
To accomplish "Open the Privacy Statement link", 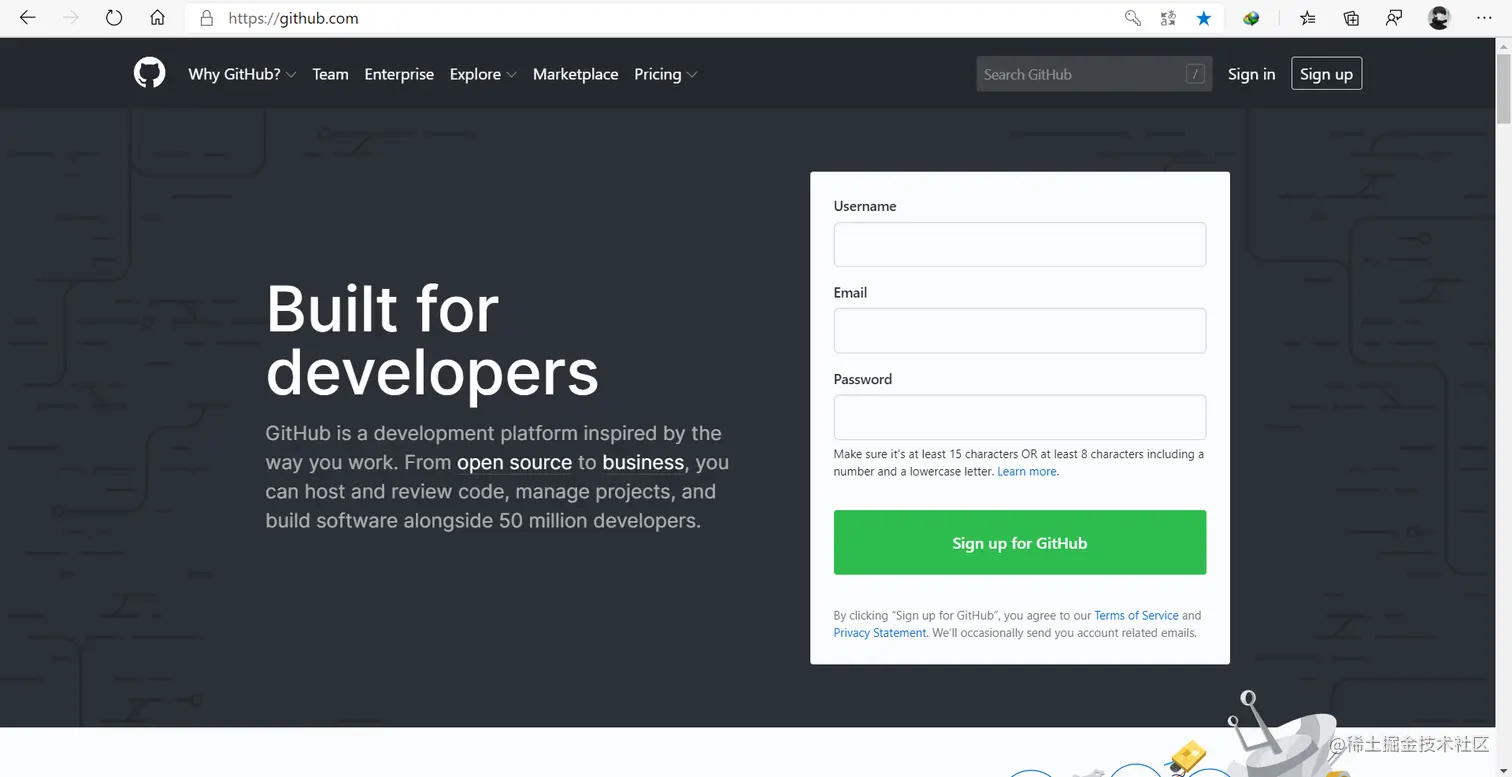I will tap(880, 633).
